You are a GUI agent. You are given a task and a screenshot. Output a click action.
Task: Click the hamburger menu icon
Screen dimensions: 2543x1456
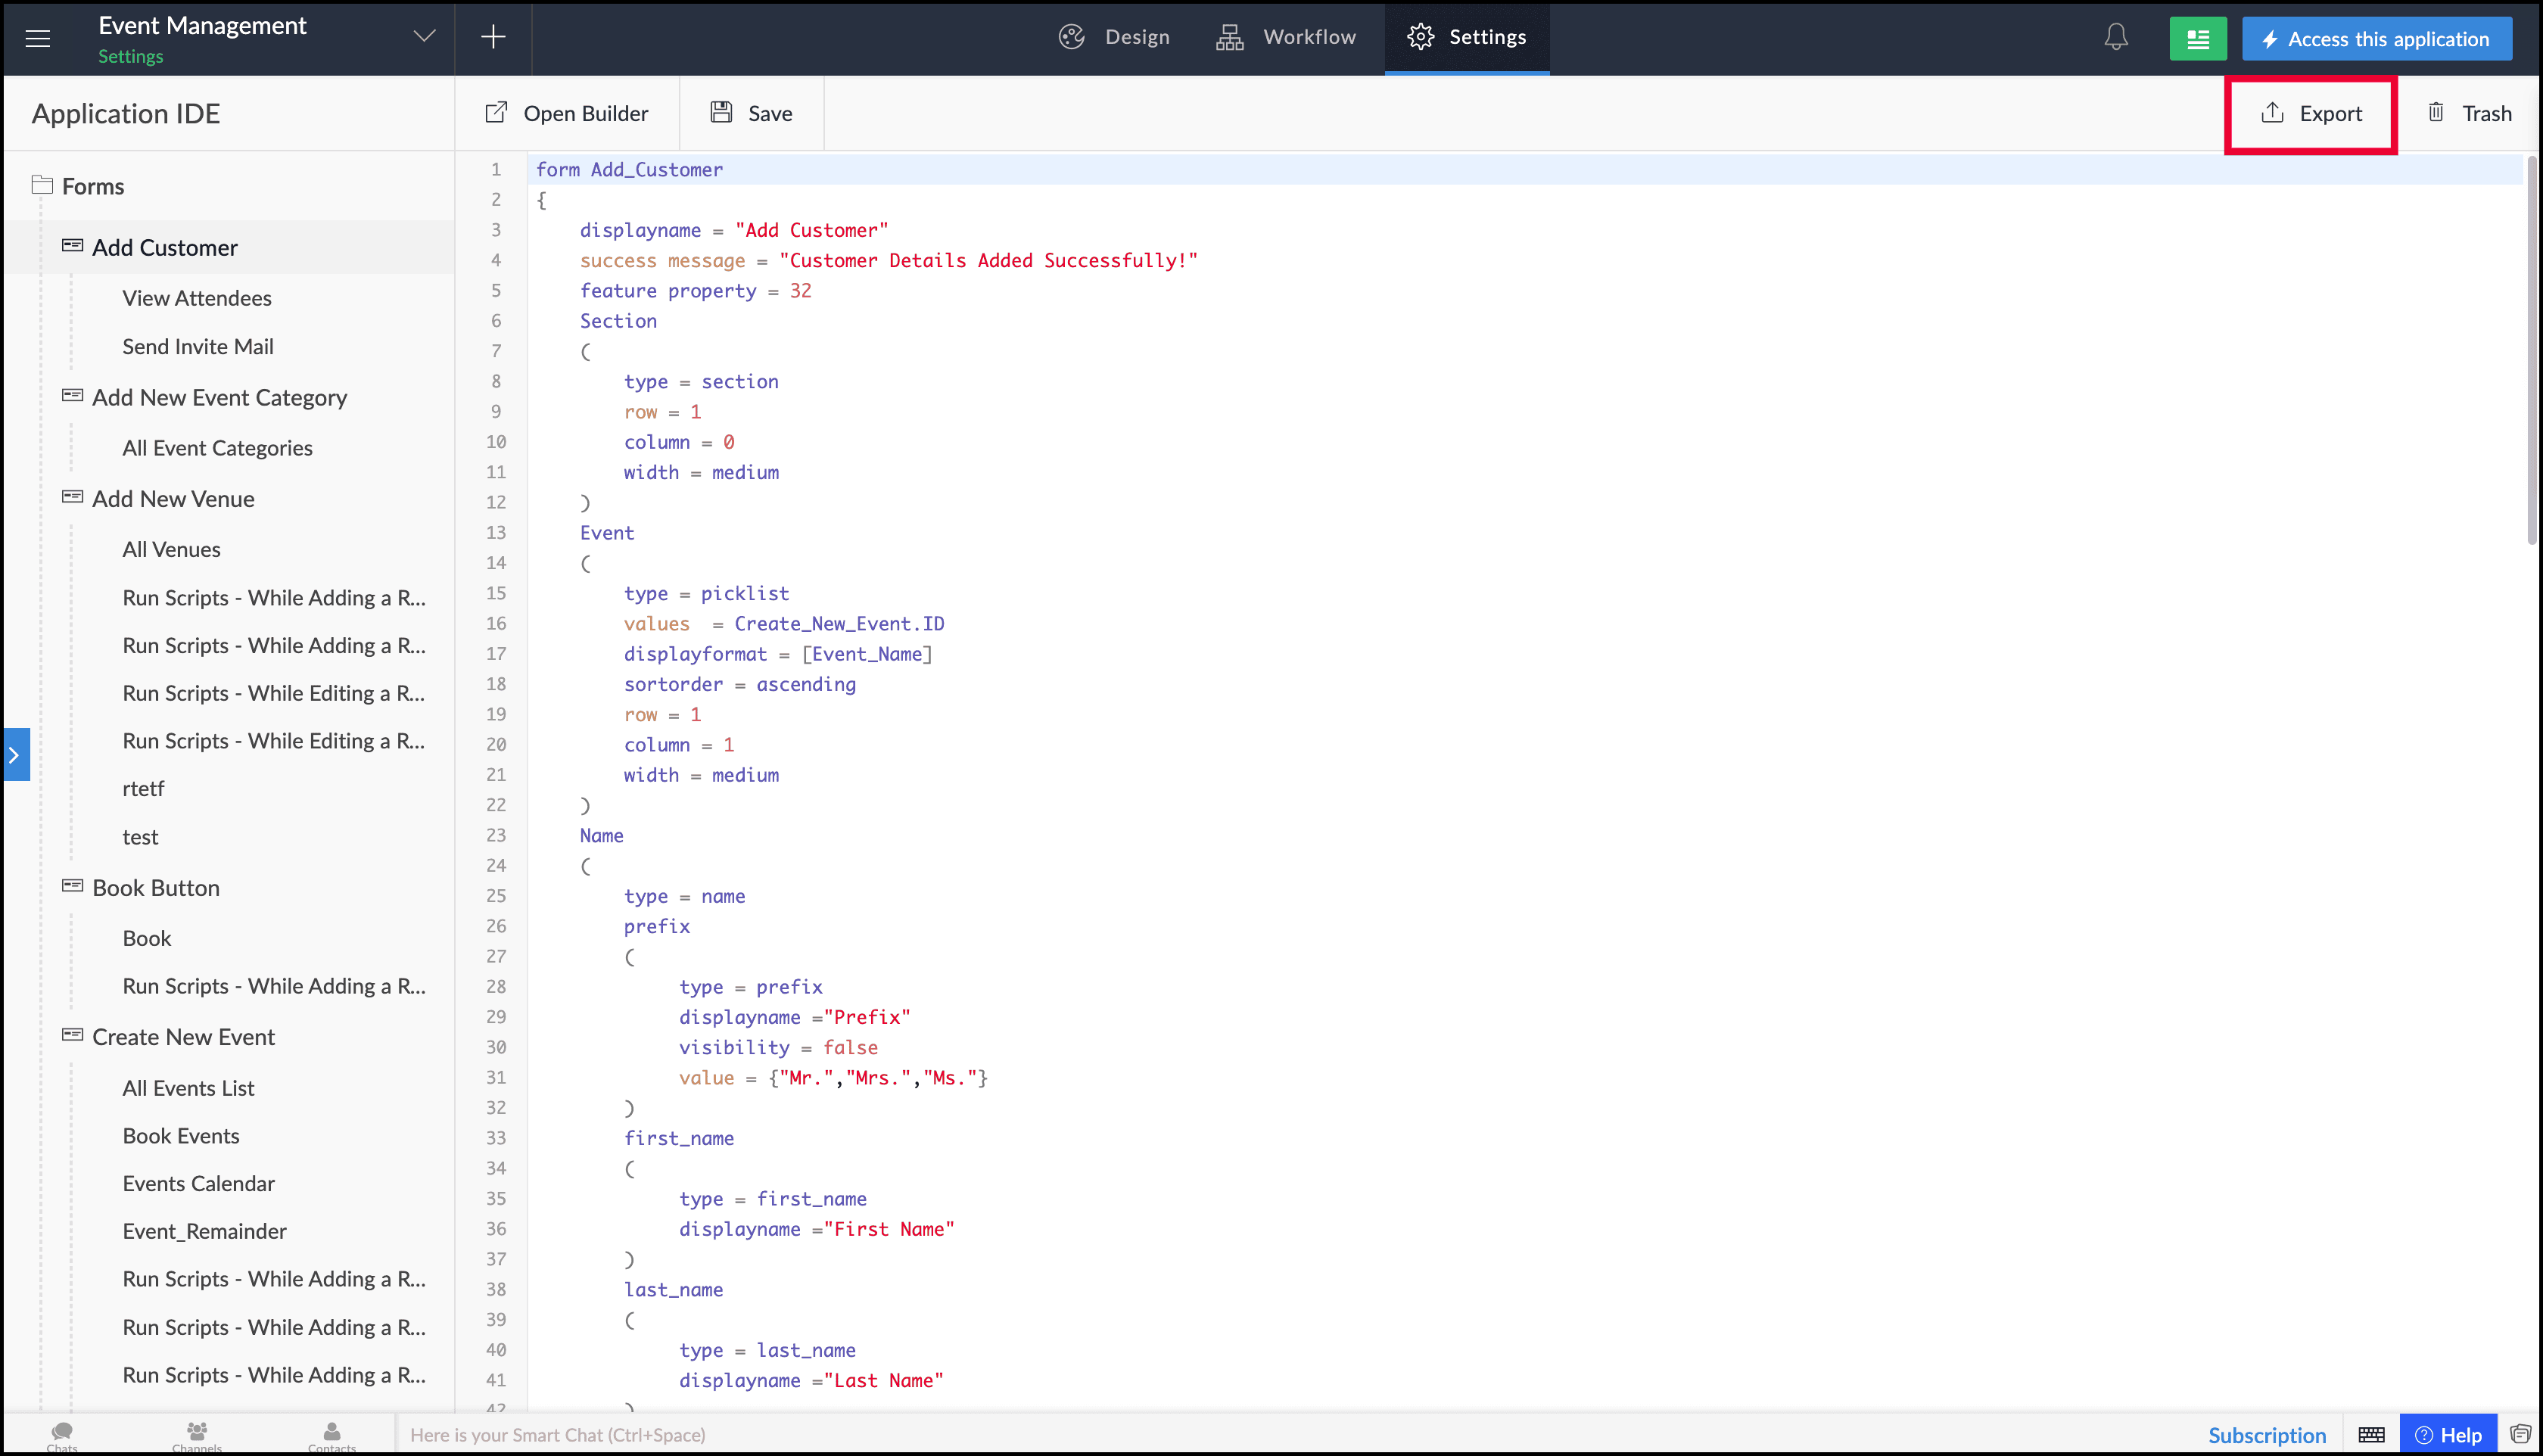pos(38,38)
